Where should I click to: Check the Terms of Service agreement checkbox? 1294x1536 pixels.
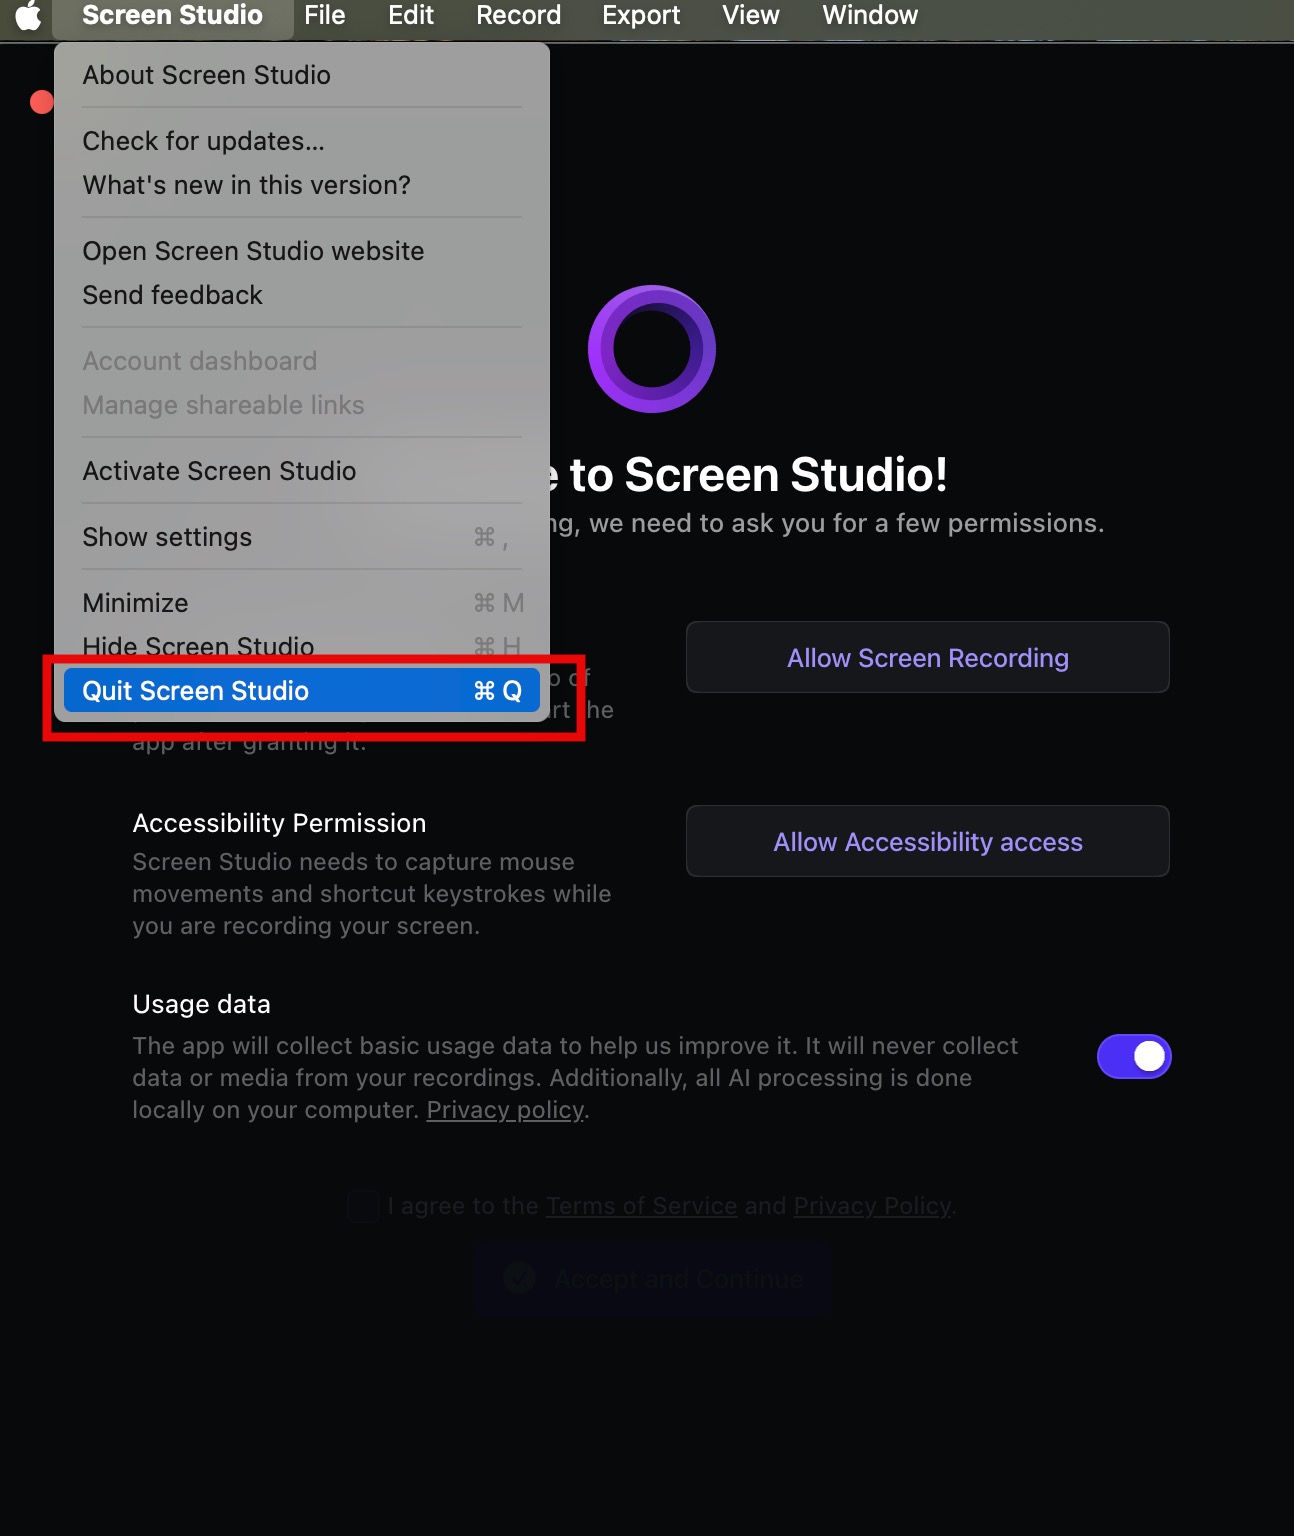(x=363, y=1206)
